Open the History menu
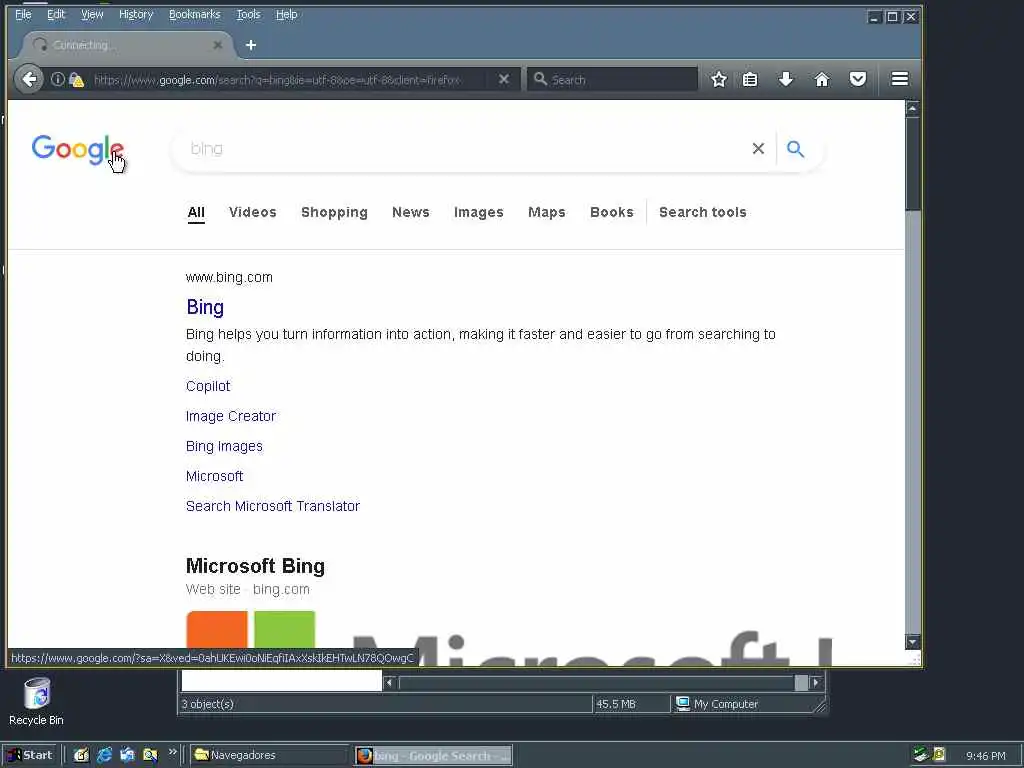 click(x=136, y=14)
